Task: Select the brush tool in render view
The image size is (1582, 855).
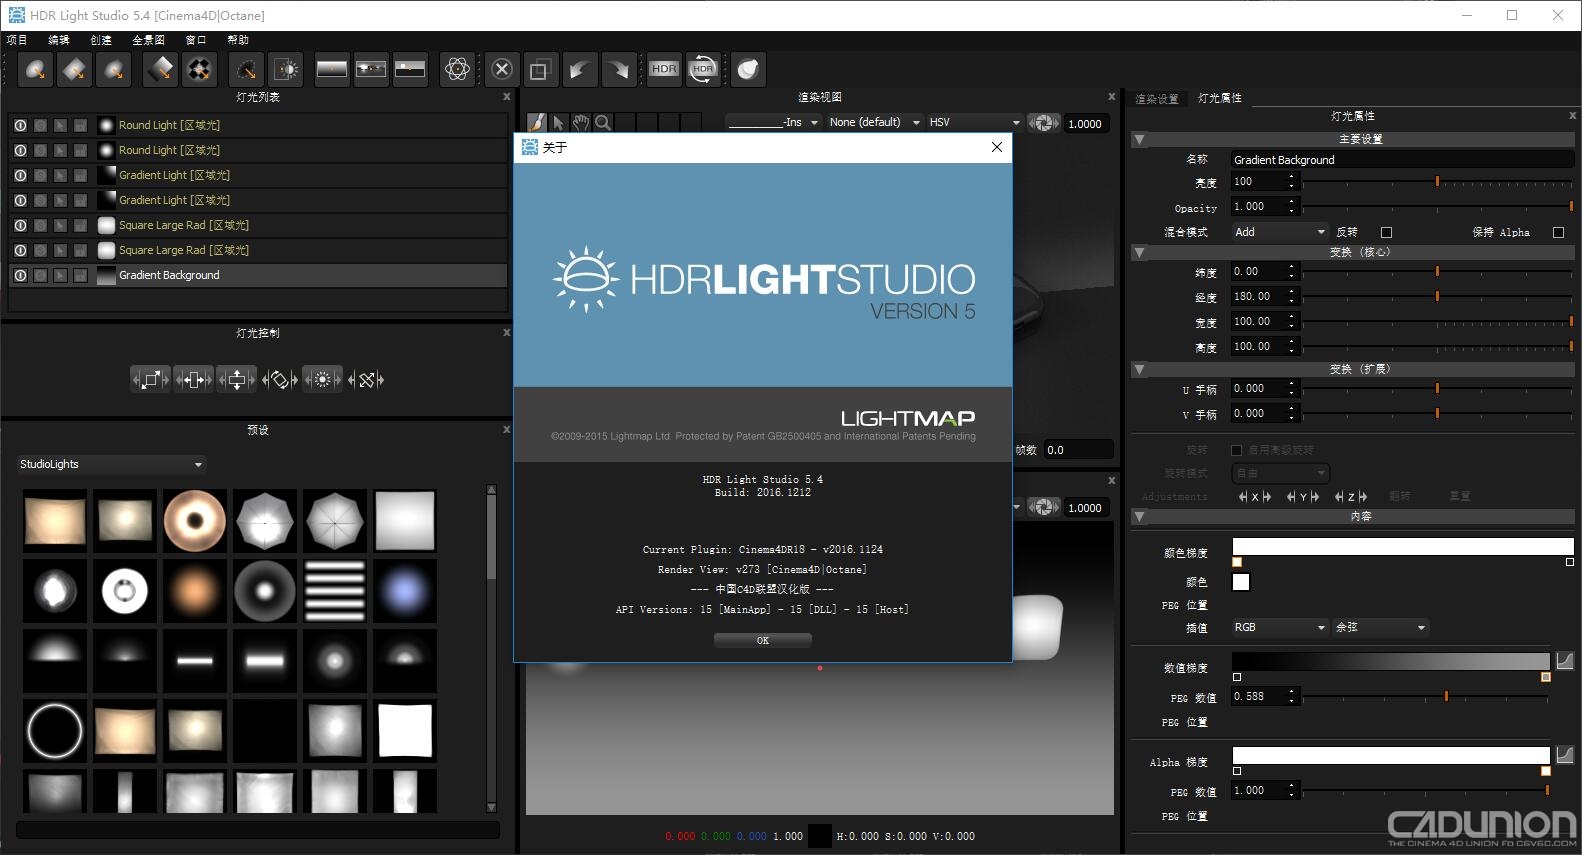Action: [x=537, y=122]
